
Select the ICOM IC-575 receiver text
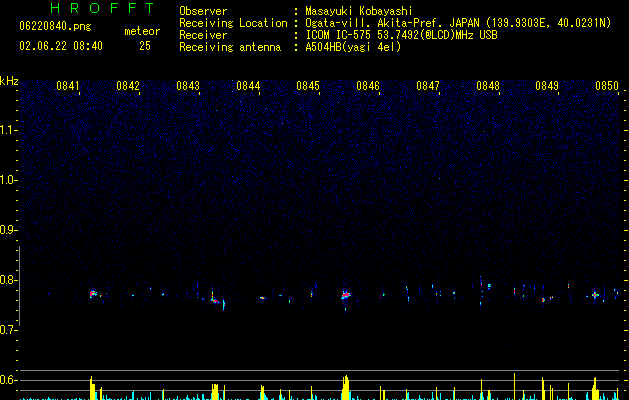(x=401, y=35)
